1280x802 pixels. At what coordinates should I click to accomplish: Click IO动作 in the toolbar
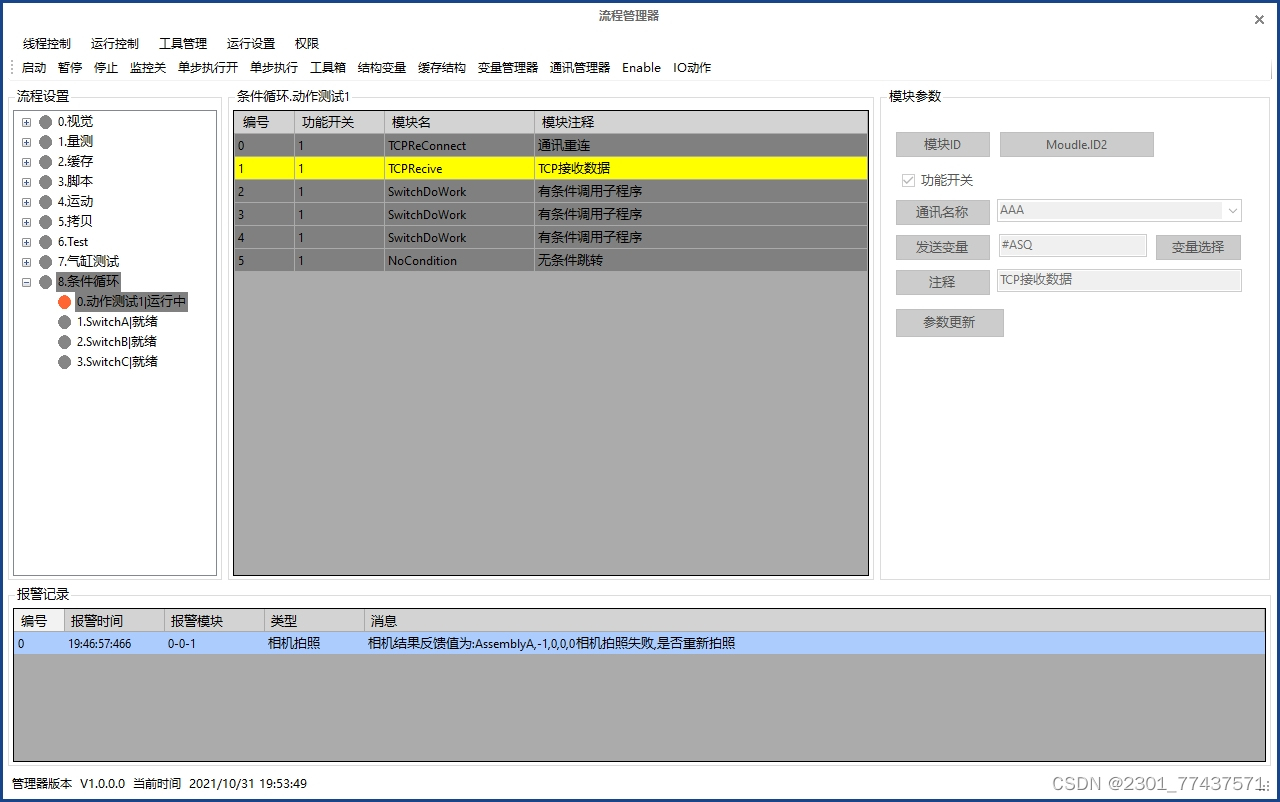point(692,68)
